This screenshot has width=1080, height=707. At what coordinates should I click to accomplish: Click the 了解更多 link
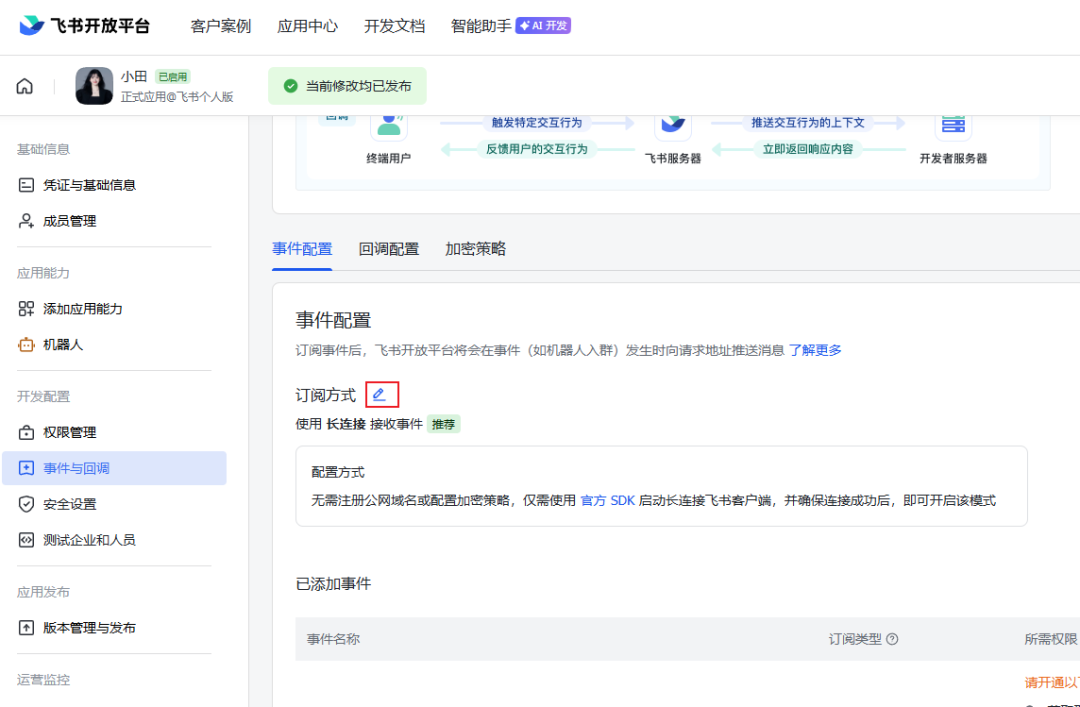(815, 350)
